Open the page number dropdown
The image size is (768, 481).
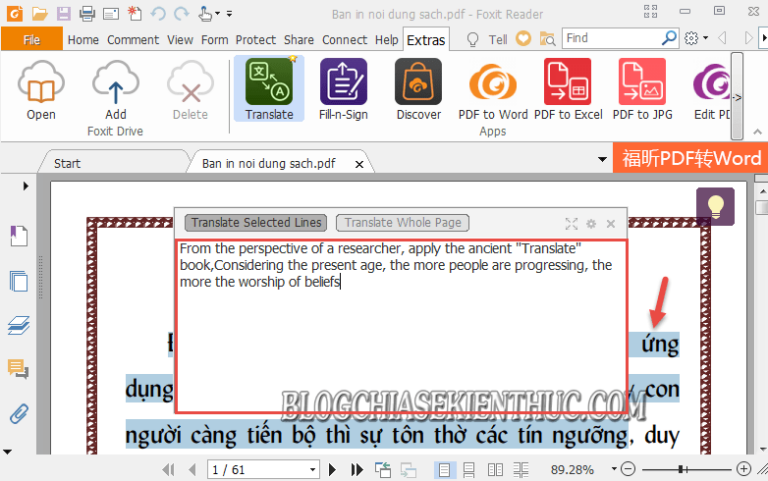pyautogui.click(x=312, y=470)
